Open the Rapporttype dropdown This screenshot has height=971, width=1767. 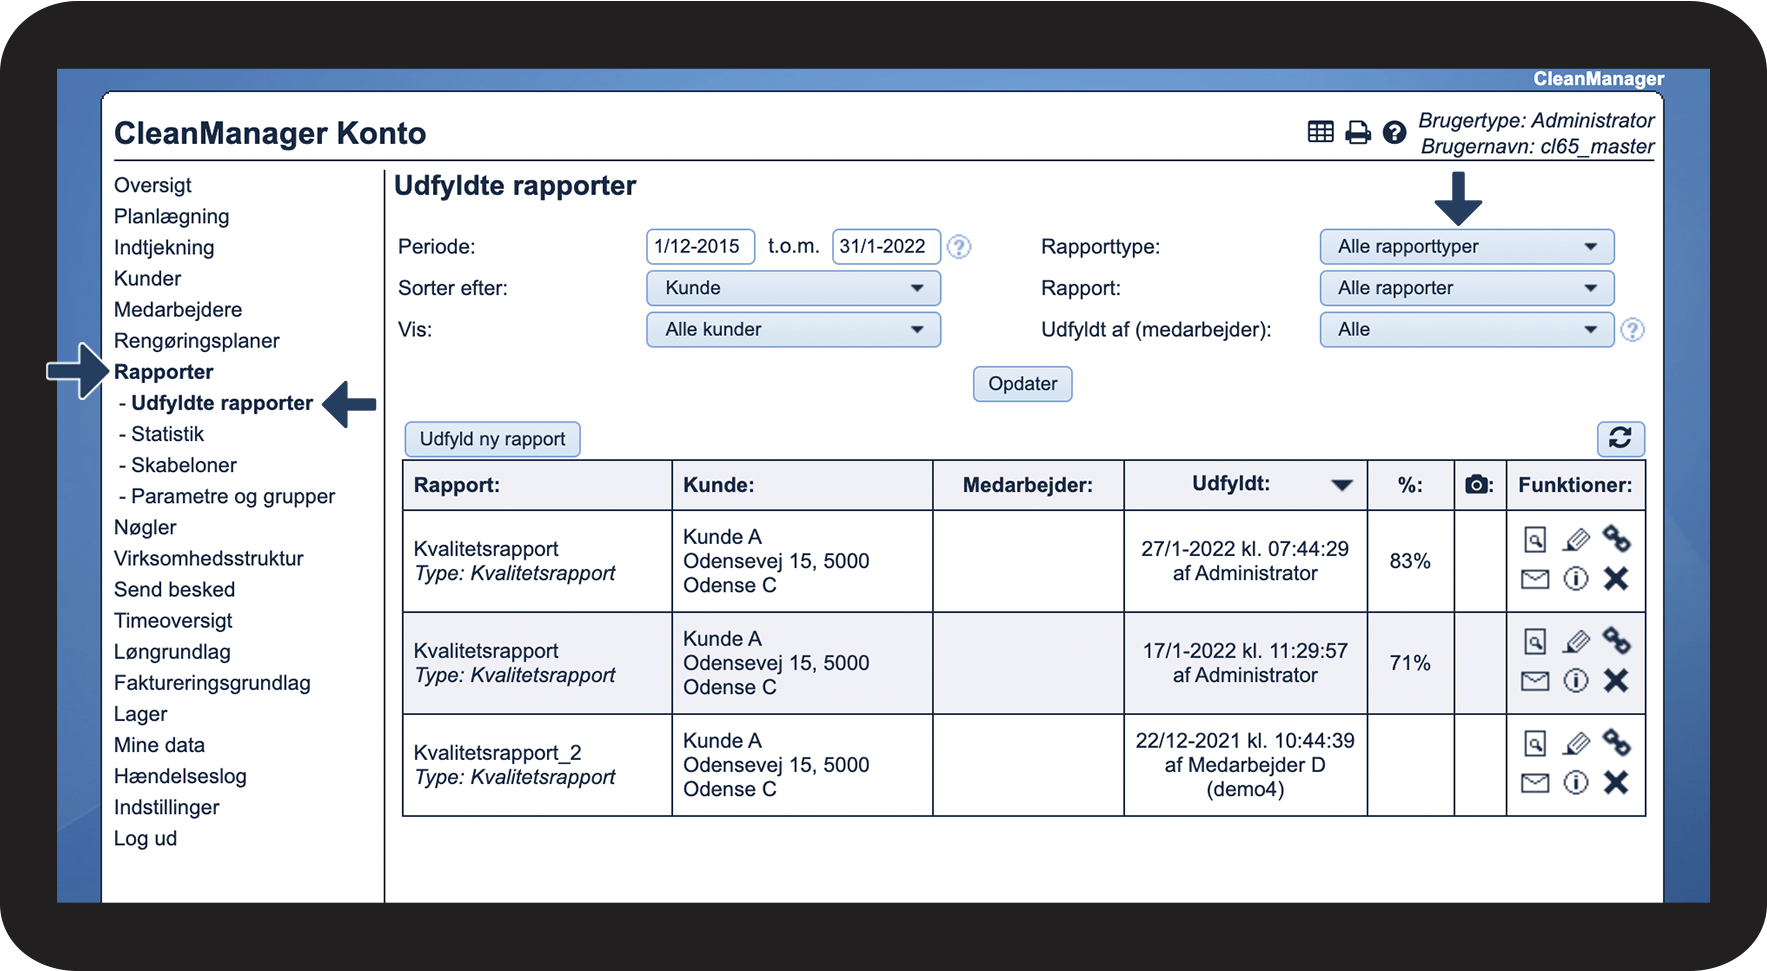pyautogui.click(x=1466, y=247)
